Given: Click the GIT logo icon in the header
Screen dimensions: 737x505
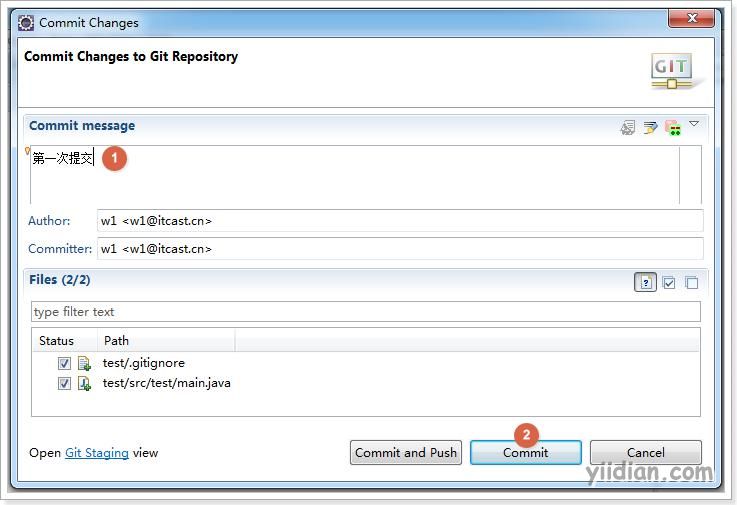Looking at the screenshot, I should [x=672, y=71].
